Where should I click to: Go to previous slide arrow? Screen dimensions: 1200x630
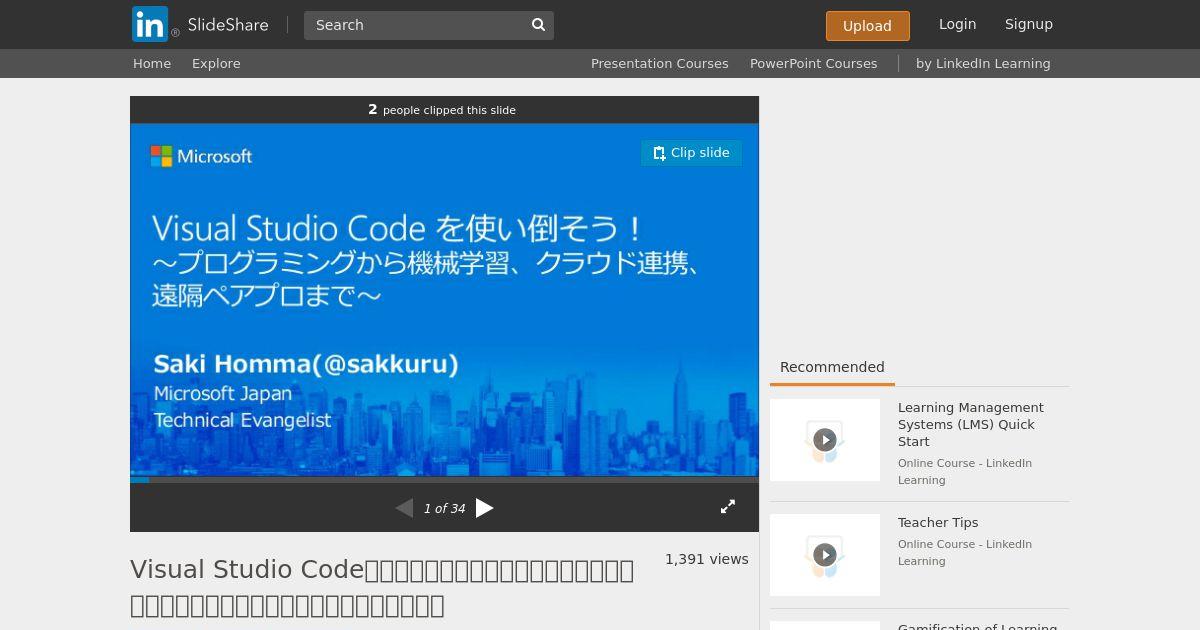(404, 508)
